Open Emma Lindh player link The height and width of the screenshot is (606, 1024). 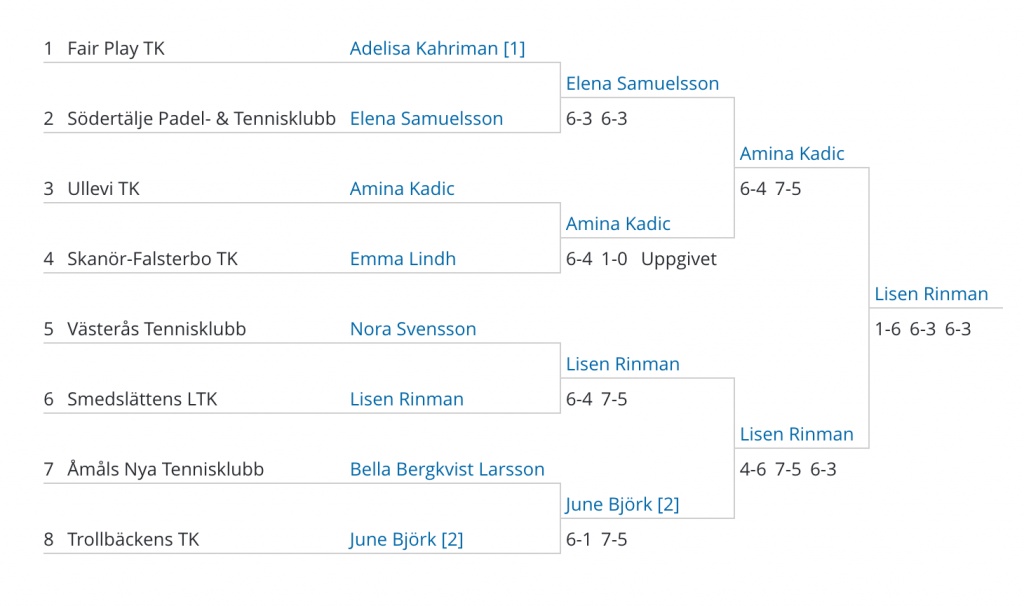pyautogui.click(x=402, y=259)
